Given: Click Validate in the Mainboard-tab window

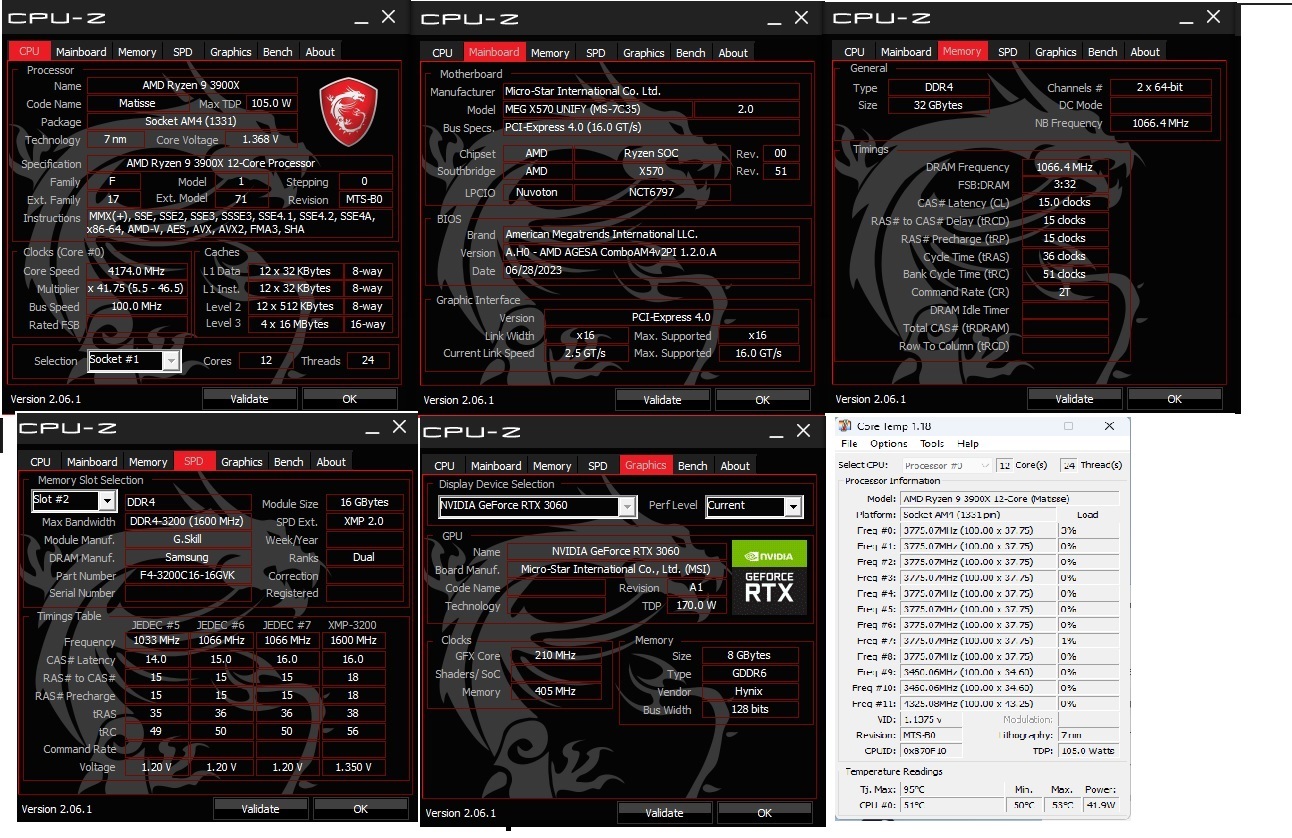Looking at the screenshot, I should click(662, 399).
